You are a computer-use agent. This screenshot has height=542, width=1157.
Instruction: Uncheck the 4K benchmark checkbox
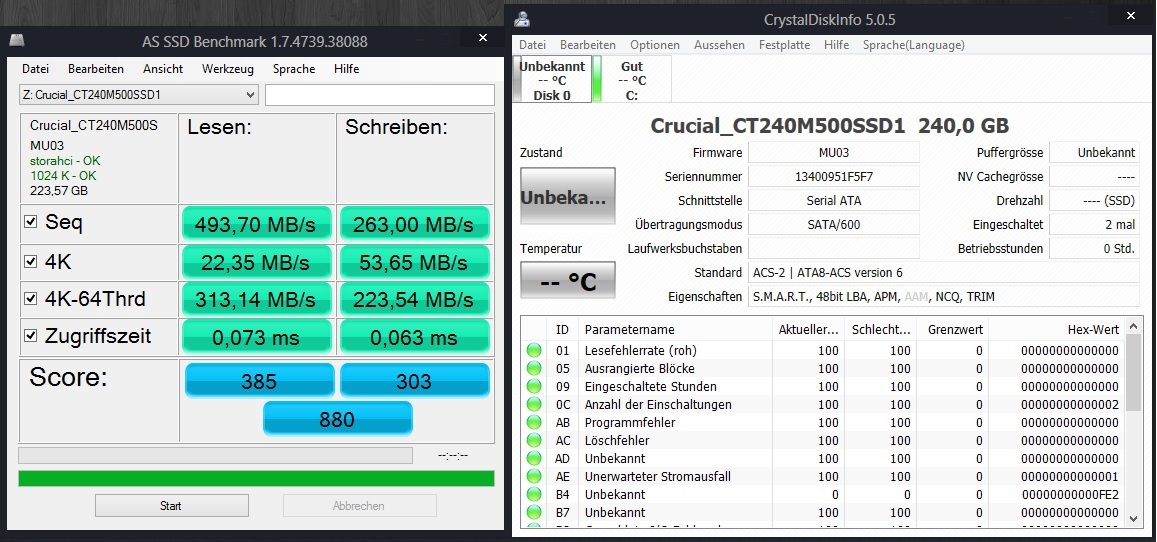point(30,261)
